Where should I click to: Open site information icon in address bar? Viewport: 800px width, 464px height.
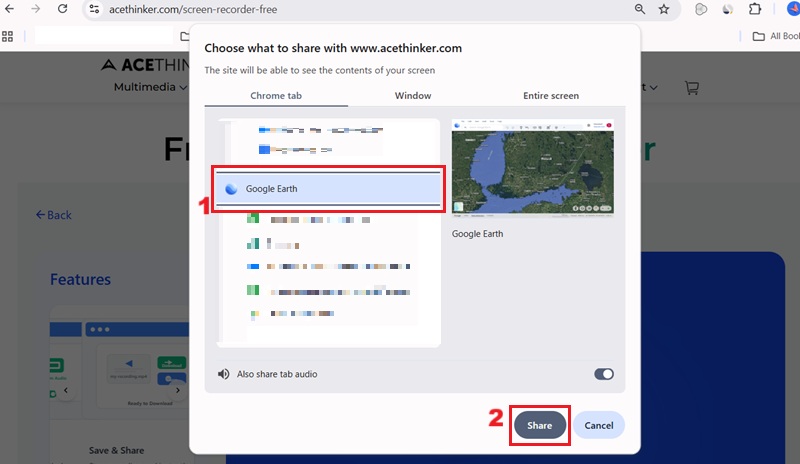point(94,9)
